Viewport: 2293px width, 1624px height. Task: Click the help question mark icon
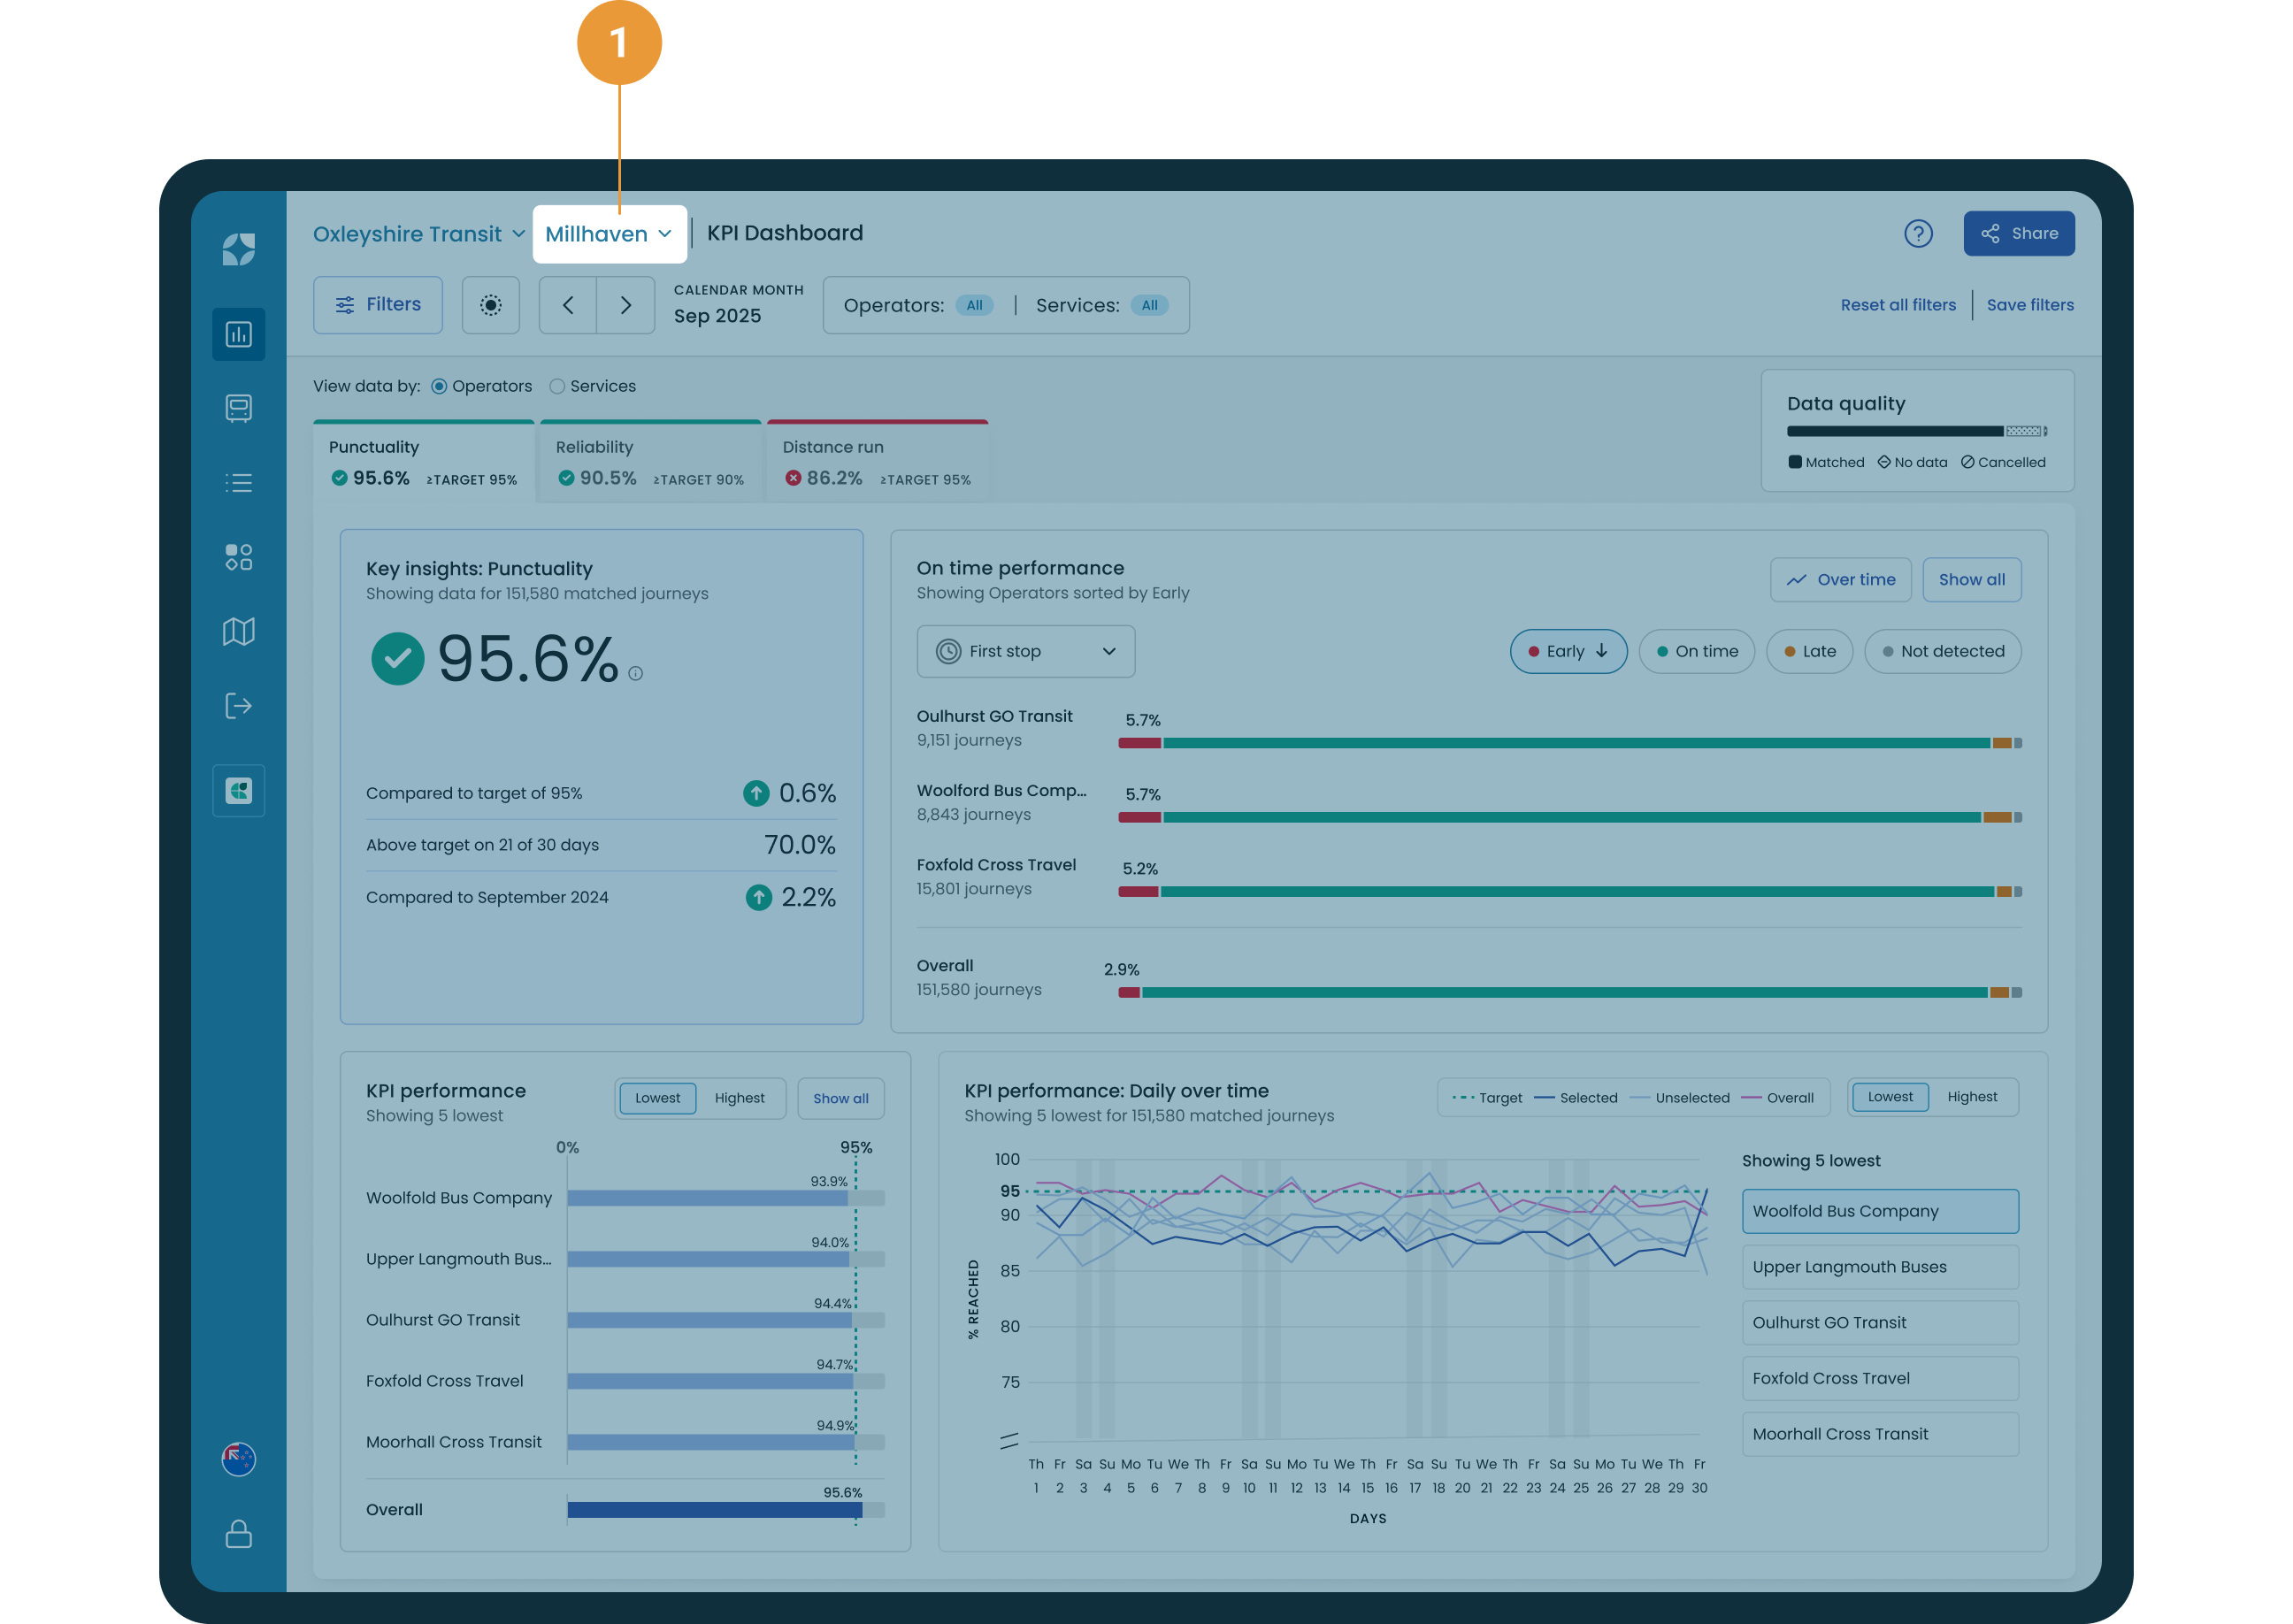coord(1917,234)
